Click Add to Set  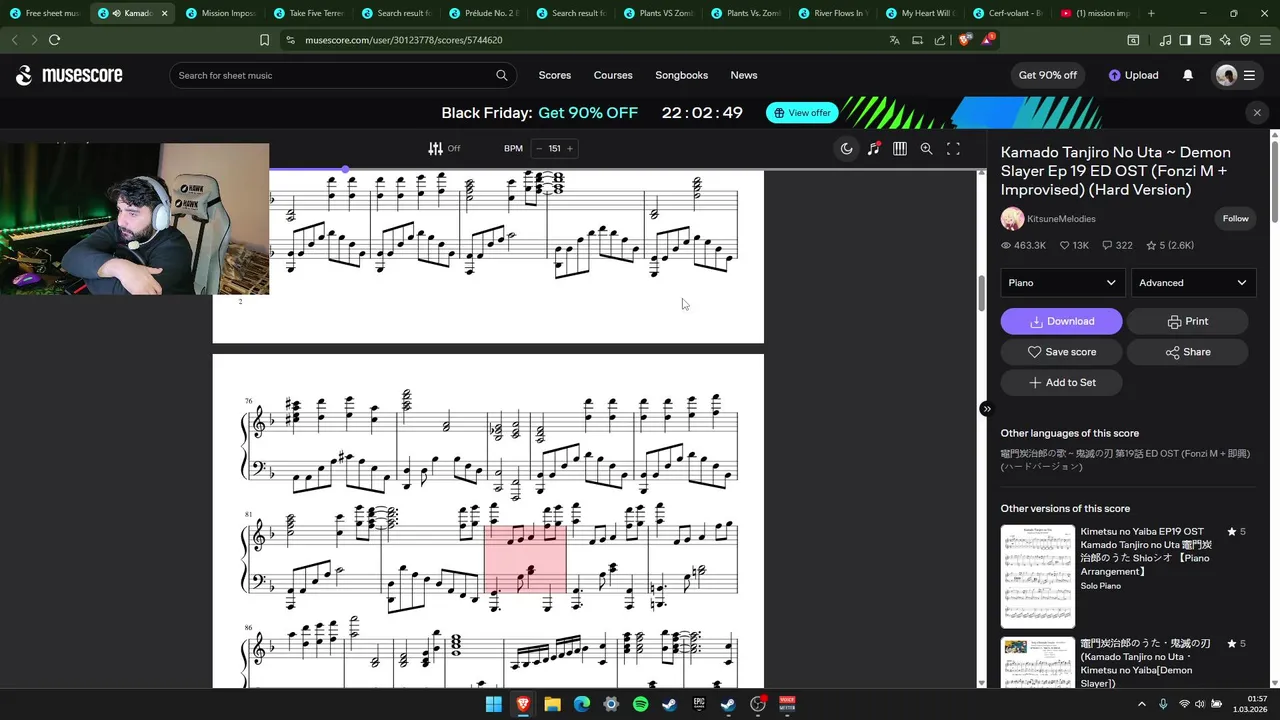(1061, 382)
